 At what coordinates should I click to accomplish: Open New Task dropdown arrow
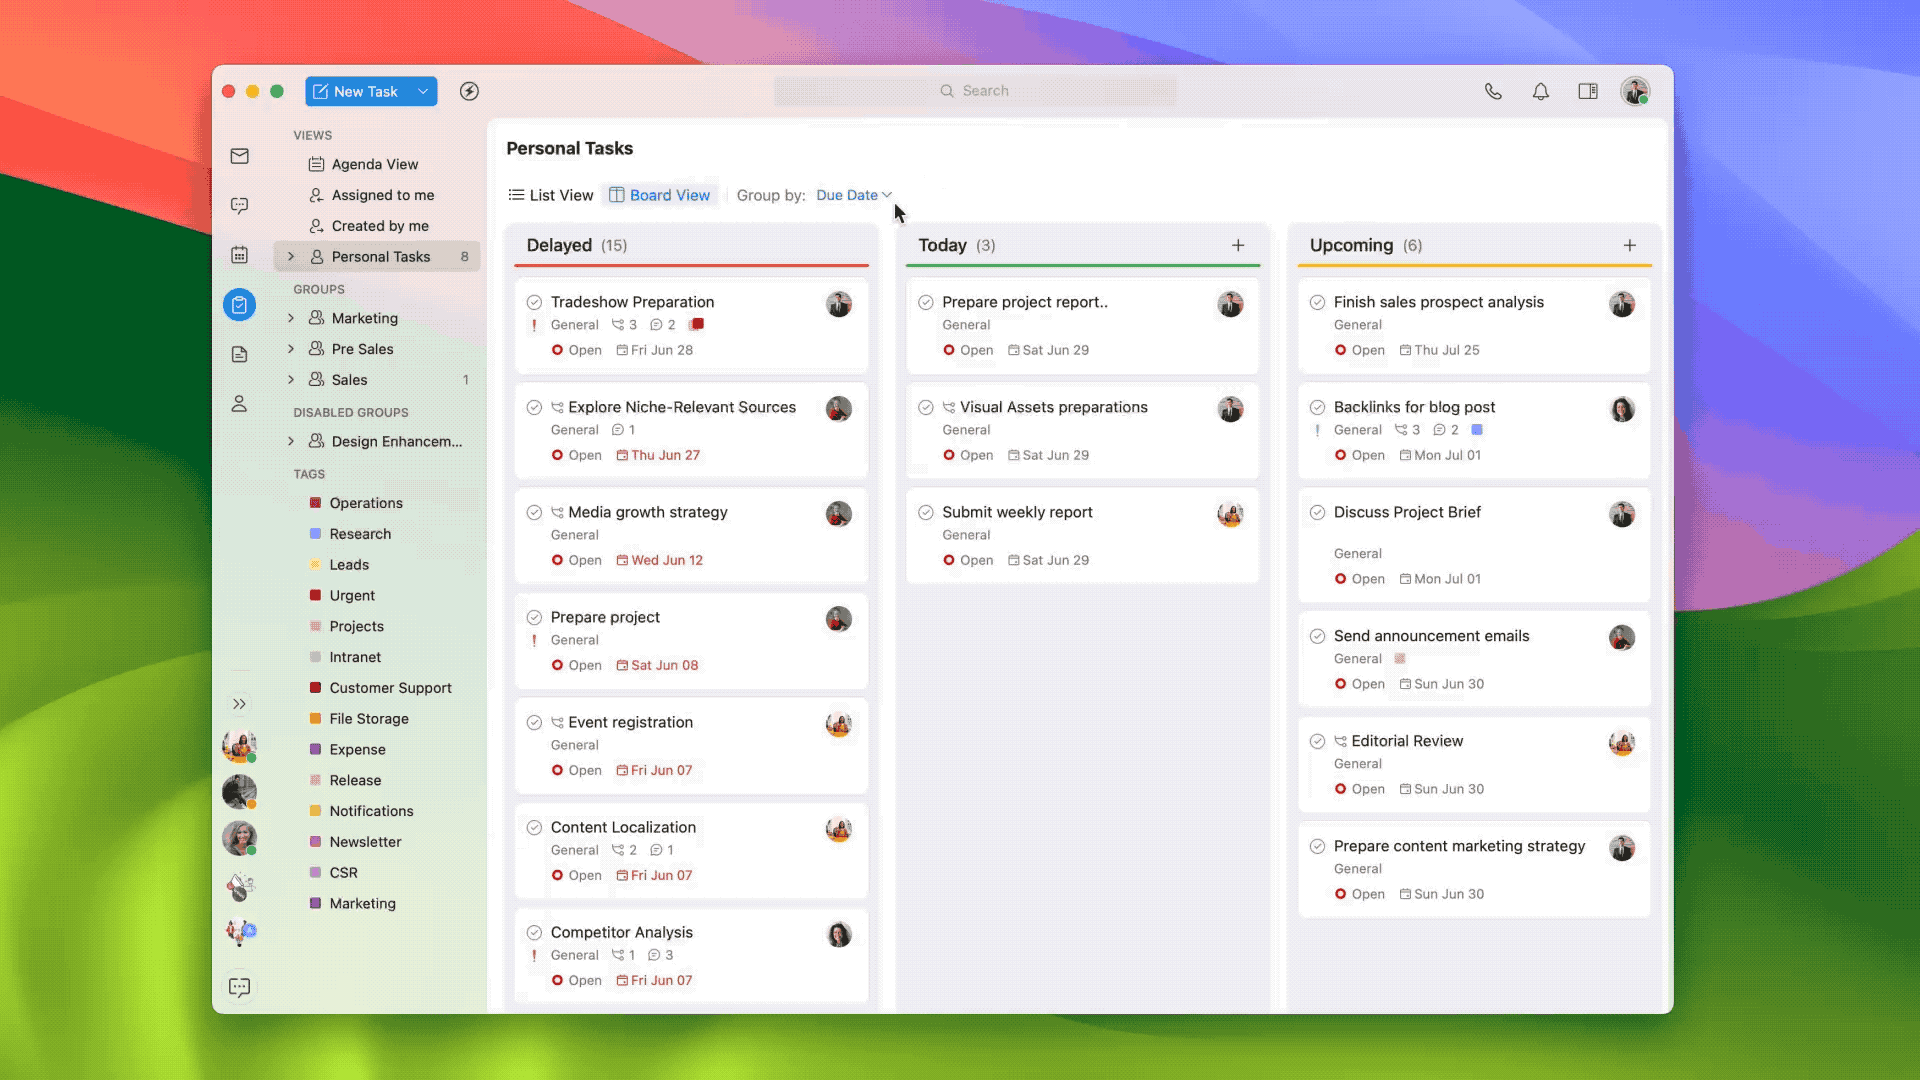(x=423, y=91)
